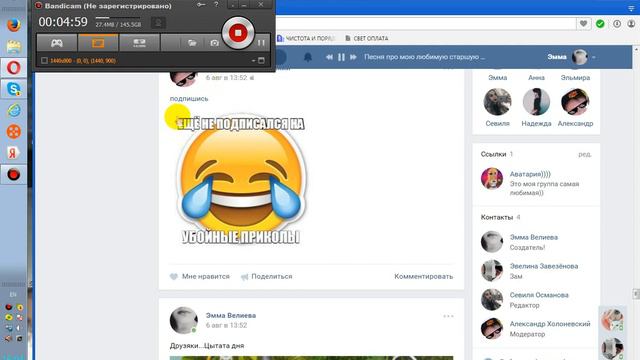640x360 pixels.
Task: Select Bandicam HDMI device recording mode
Action: click(139, 43)
